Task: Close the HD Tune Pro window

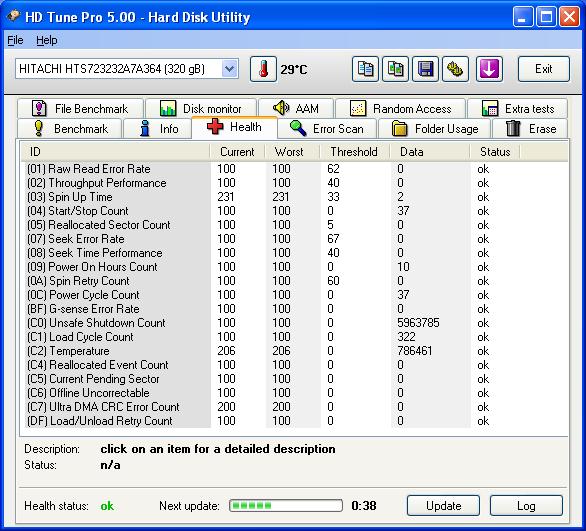Action: (569, 17)
